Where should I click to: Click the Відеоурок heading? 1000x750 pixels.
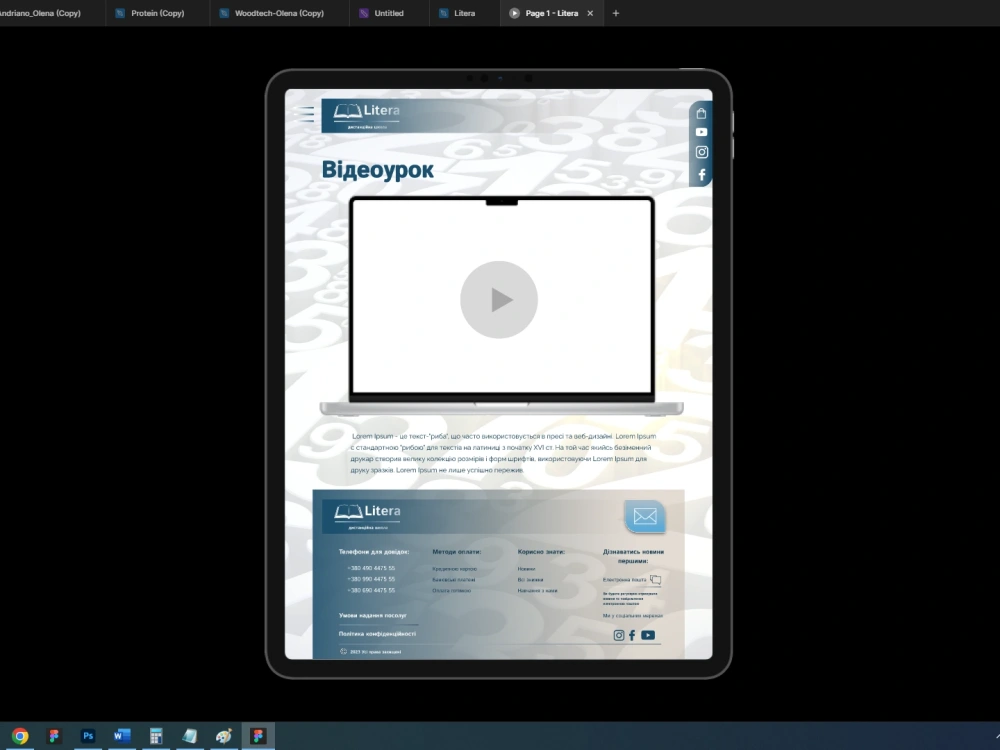(x=378, y=170)
